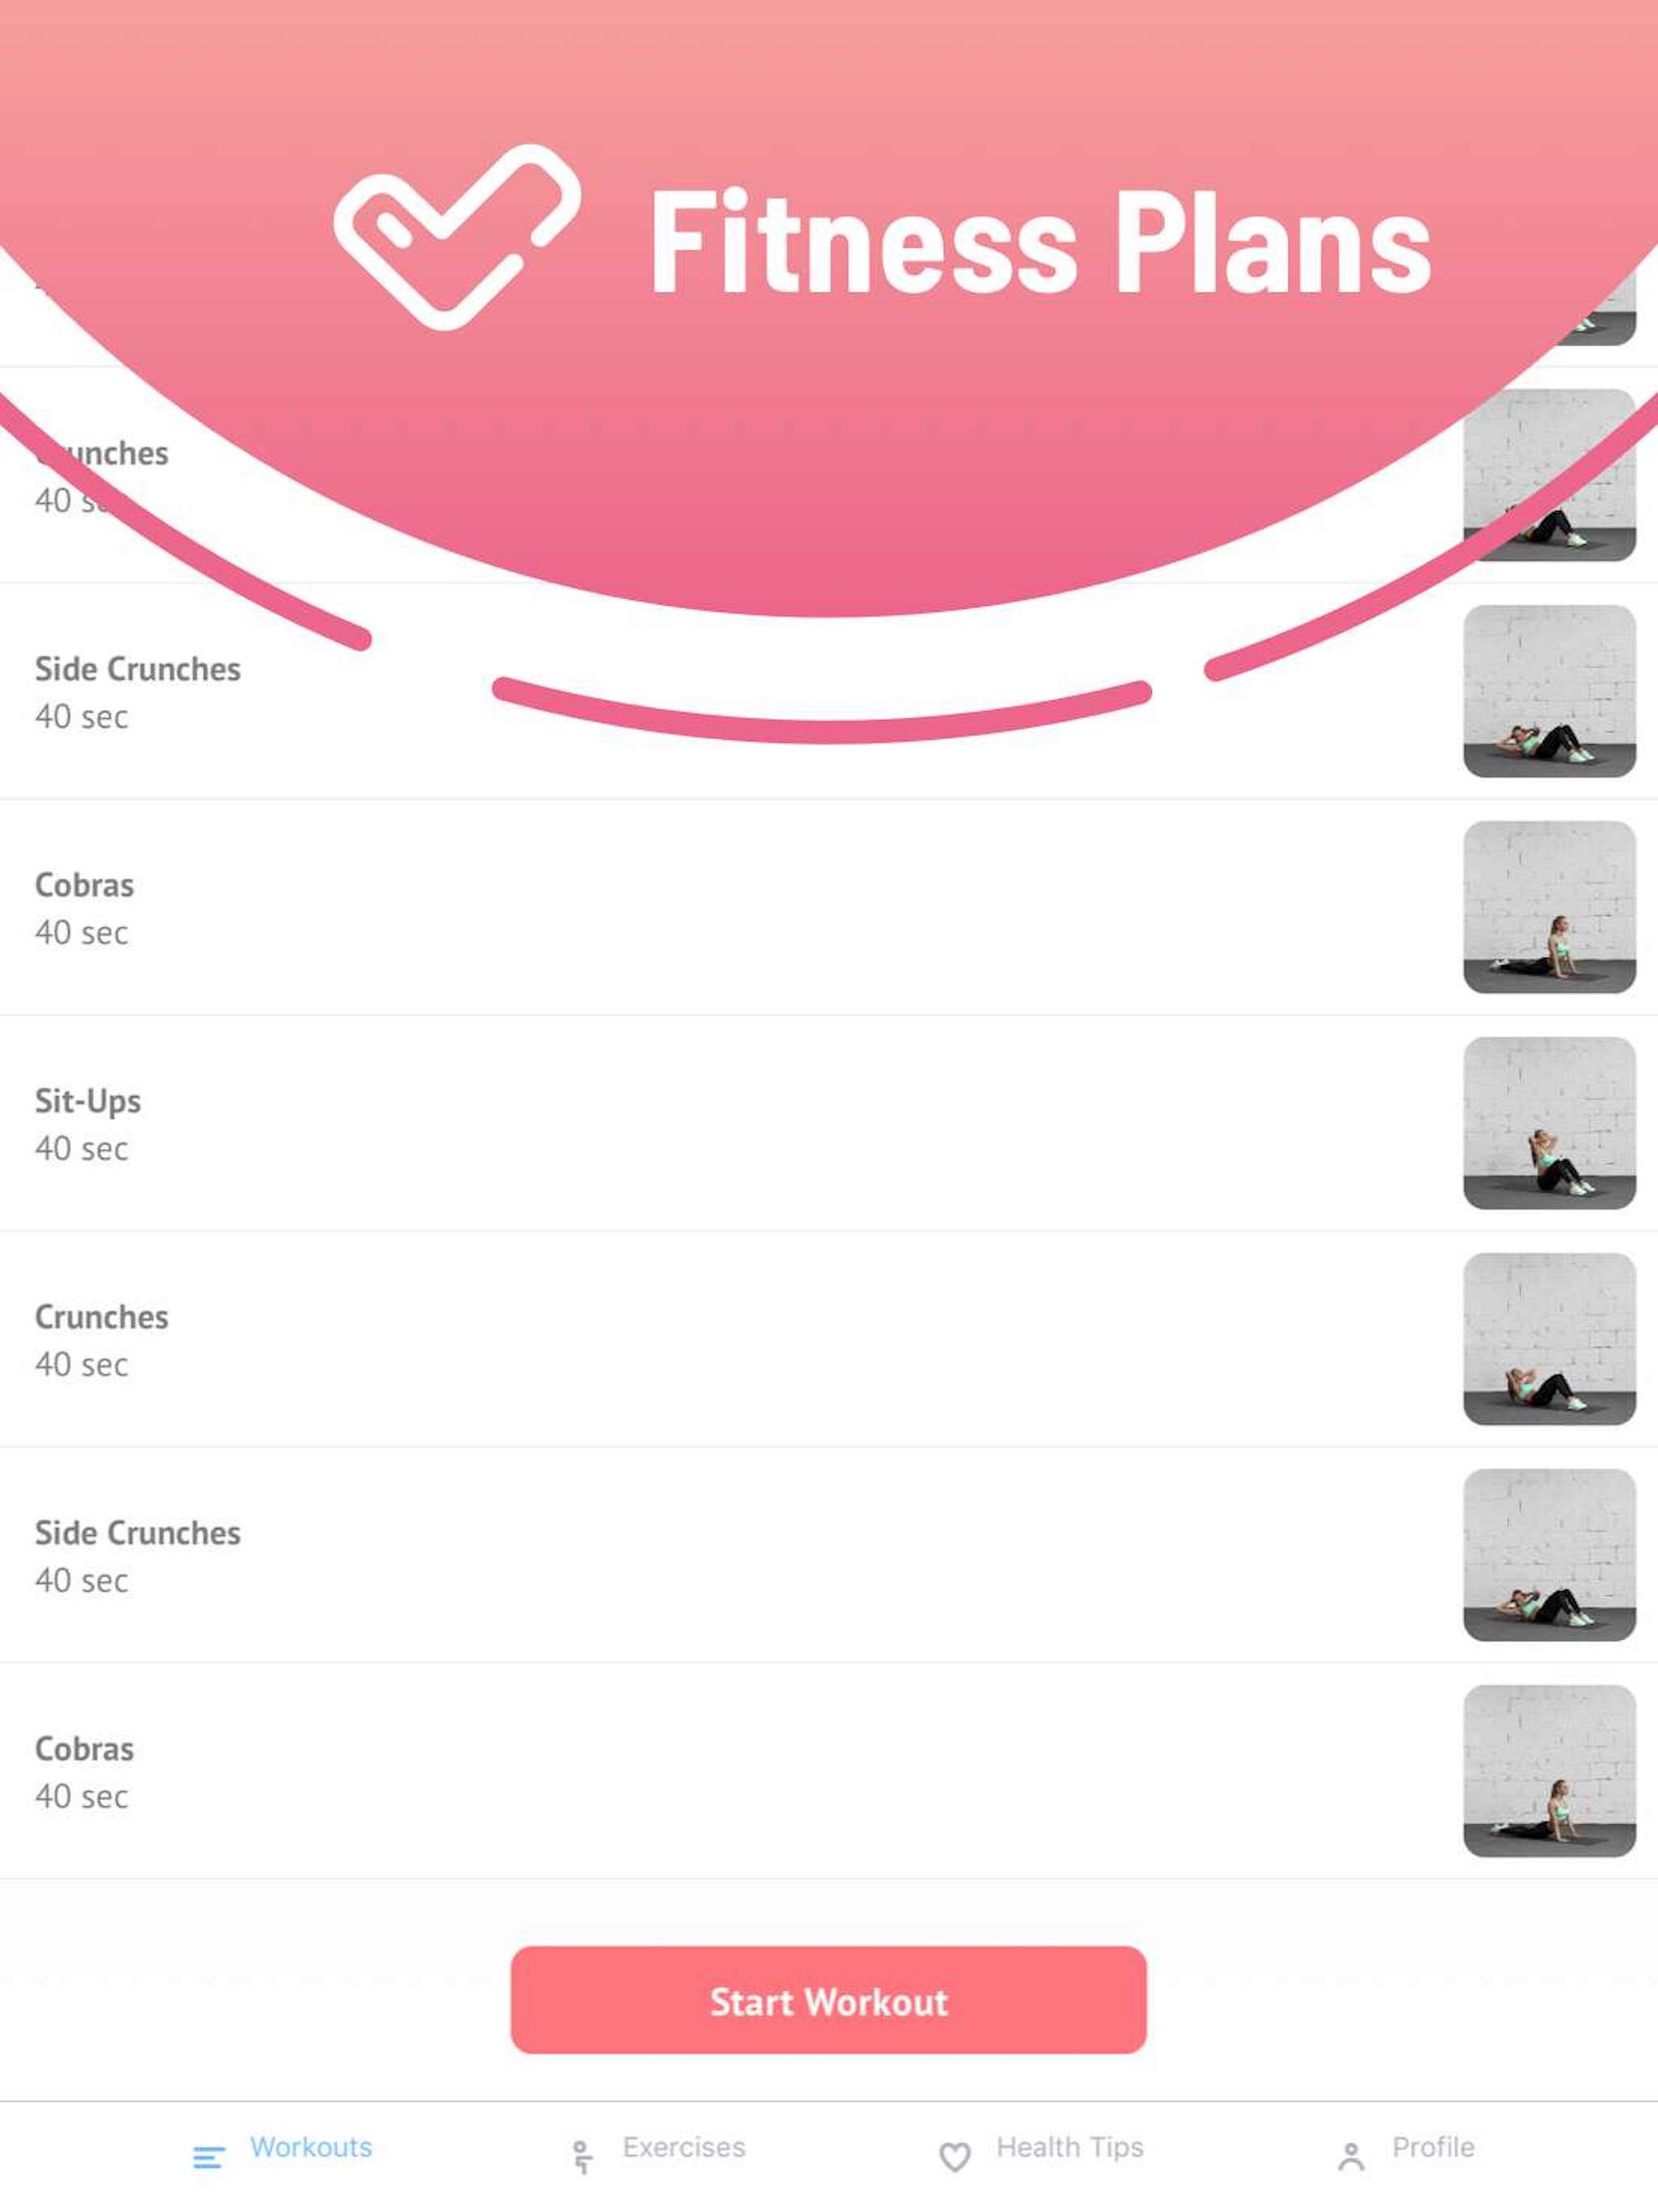Select the first Side Crunches exercise row
Image resolution: width=1658 pixels, height=2212 pixels.
point(829,691)
